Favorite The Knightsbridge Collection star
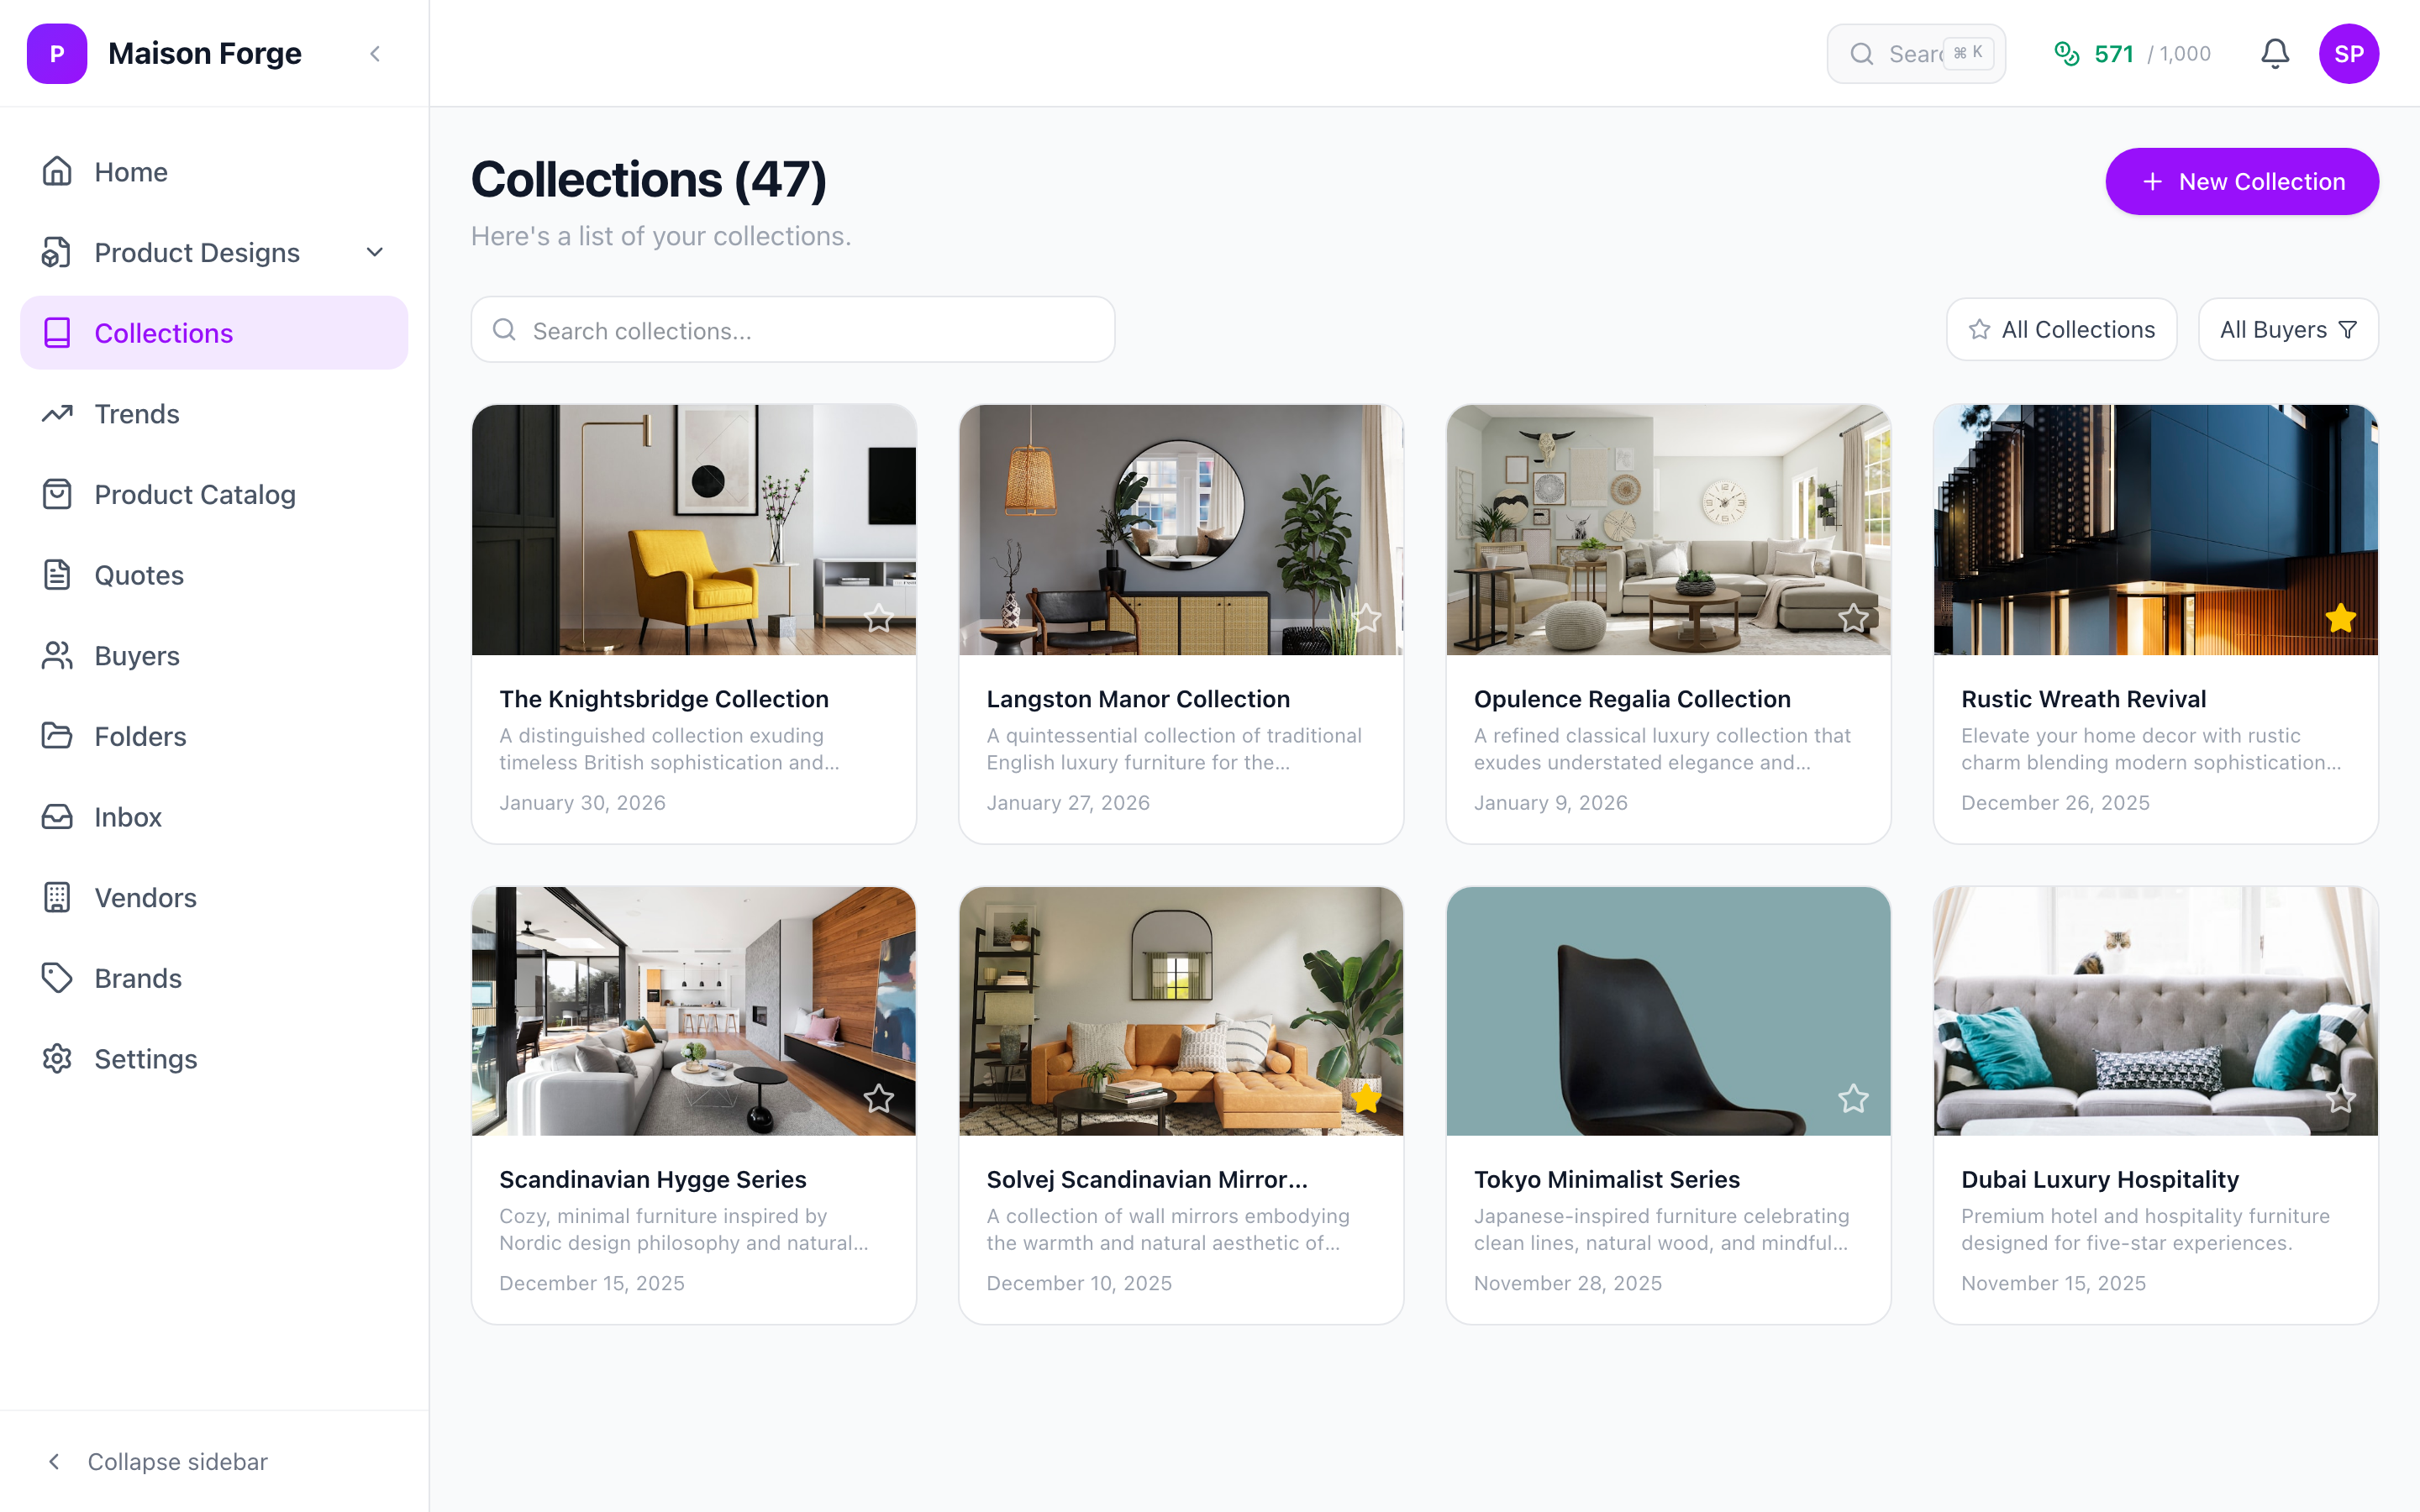This screenshot has height=1512, width=2420. [x=879, y=618]
